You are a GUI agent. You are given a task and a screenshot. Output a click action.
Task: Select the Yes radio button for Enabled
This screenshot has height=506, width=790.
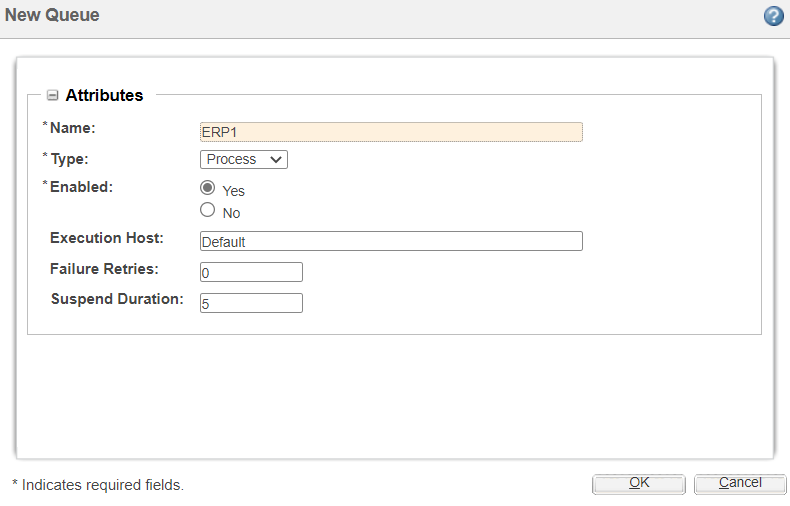(208, 188)
